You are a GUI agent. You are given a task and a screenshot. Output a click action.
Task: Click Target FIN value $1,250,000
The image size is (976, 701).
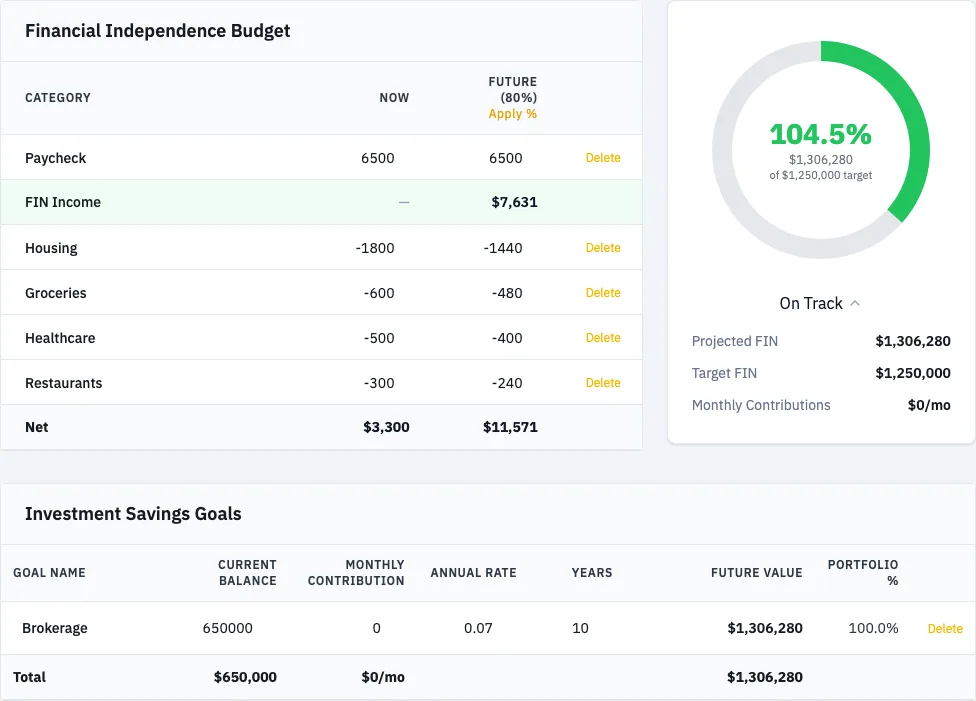click(x=913, y=373)
